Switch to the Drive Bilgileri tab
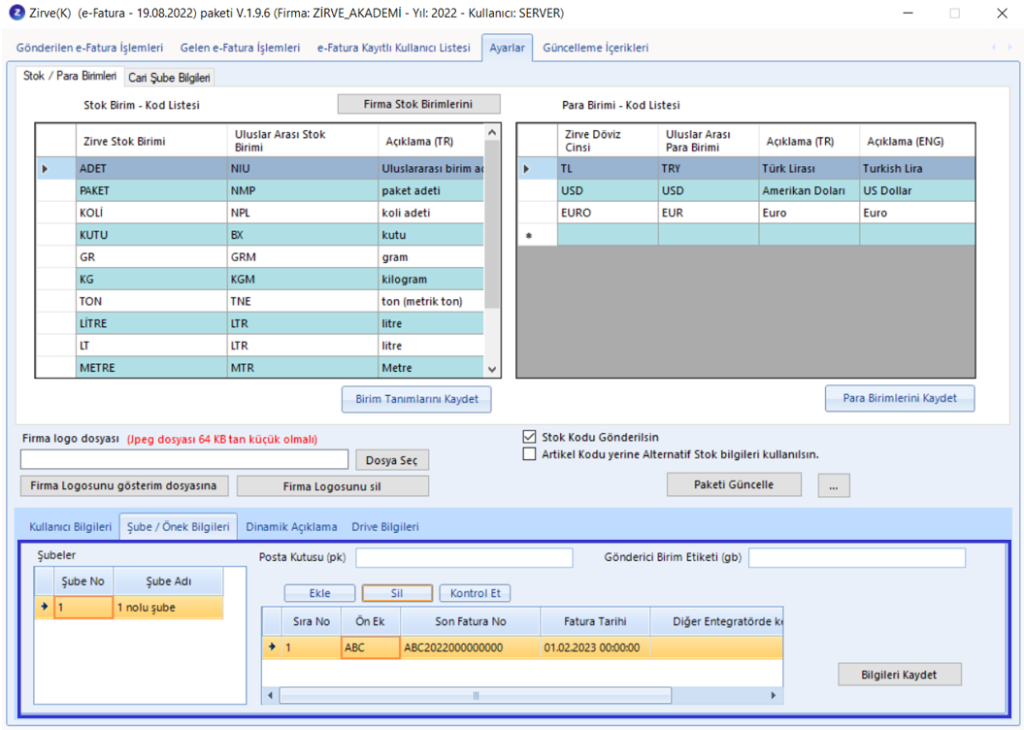Screen dimensions: 1024x730 click(385, 527)
